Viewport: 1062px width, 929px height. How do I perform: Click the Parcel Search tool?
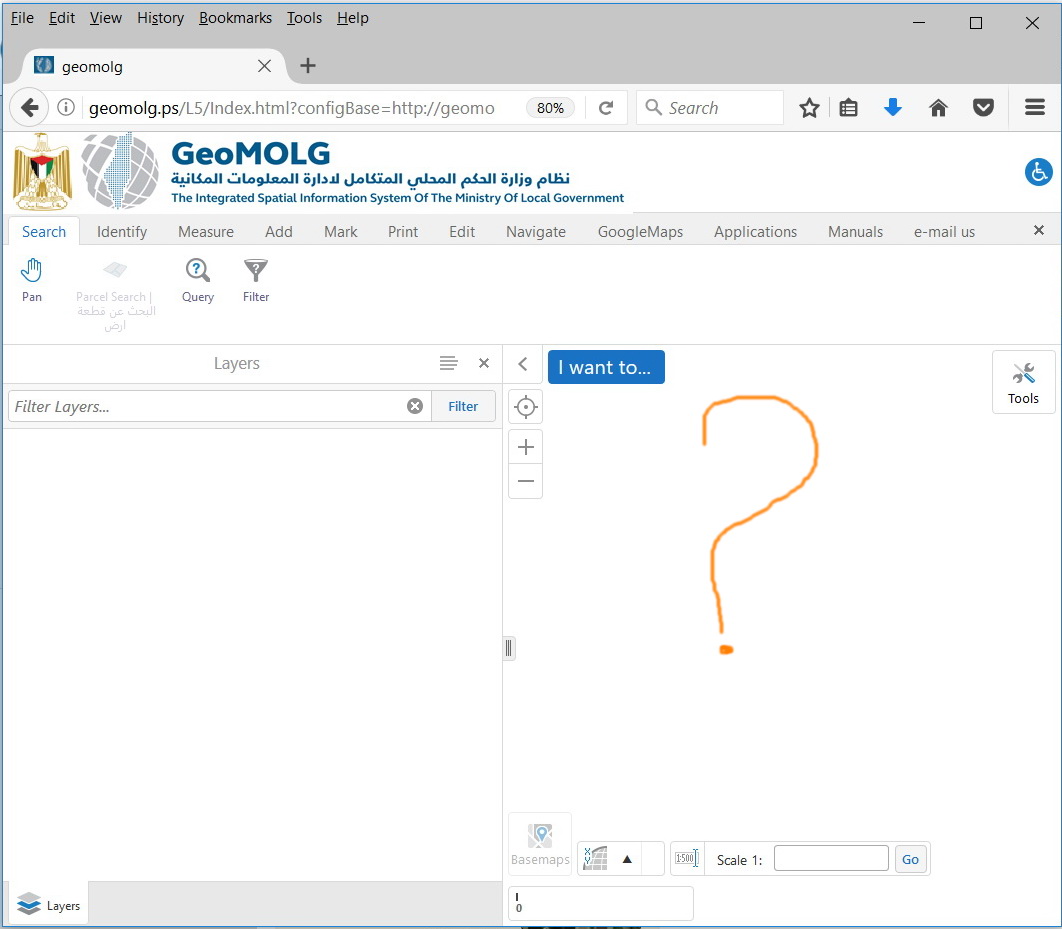116,295
